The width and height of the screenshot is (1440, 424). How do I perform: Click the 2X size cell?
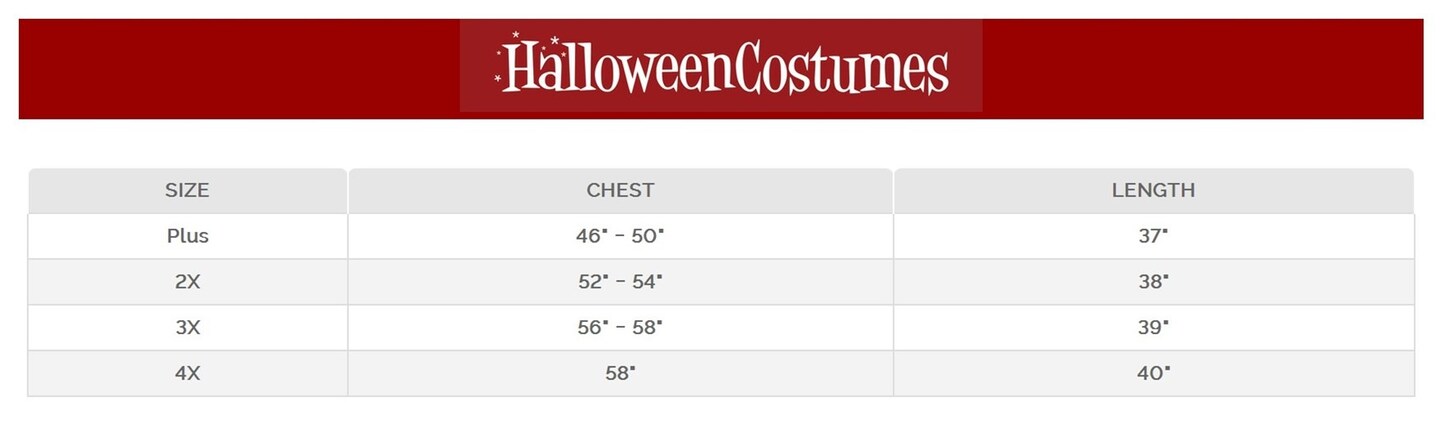point(187,282)
